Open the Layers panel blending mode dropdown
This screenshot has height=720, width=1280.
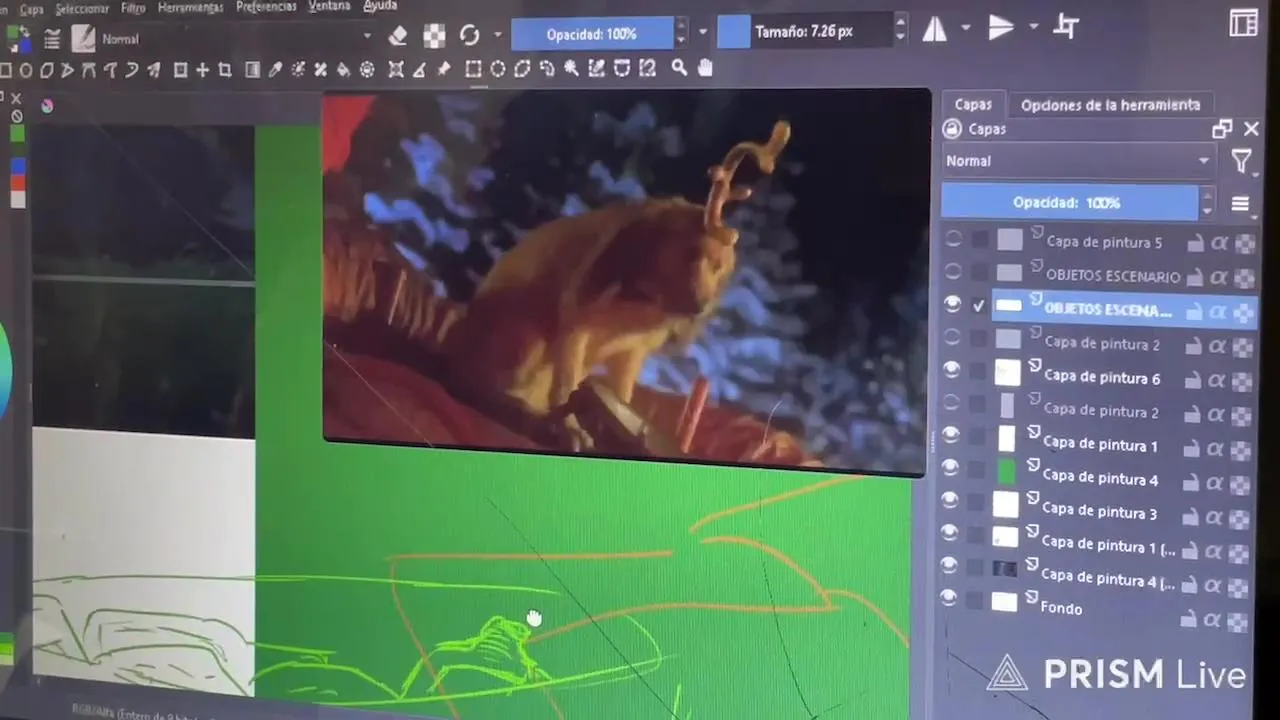[x=1078, y=160]
